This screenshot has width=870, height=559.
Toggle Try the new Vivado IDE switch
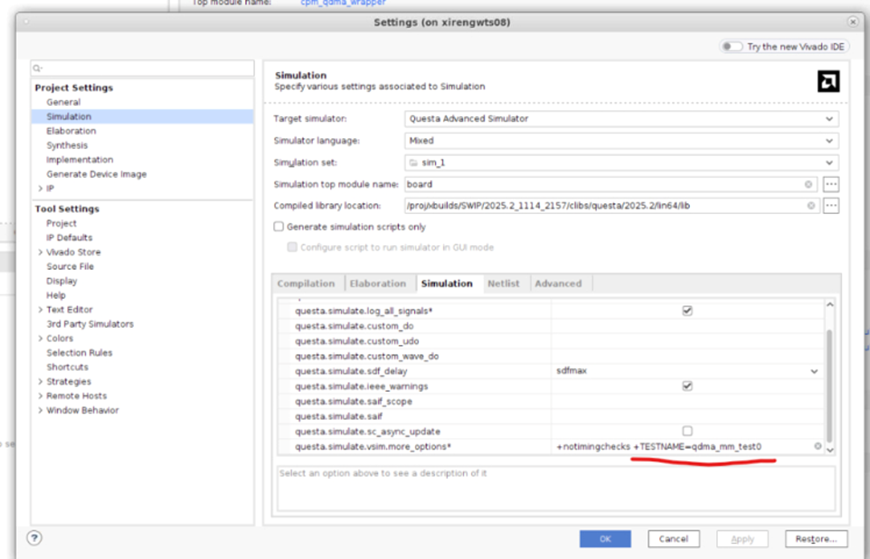732,47
